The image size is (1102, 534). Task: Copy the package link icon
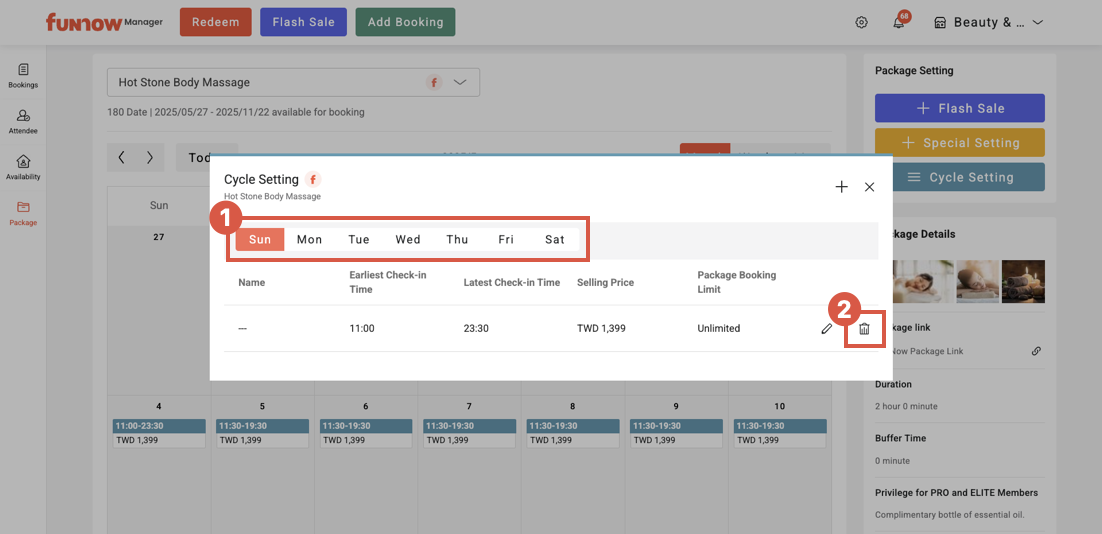point(1036,351)
